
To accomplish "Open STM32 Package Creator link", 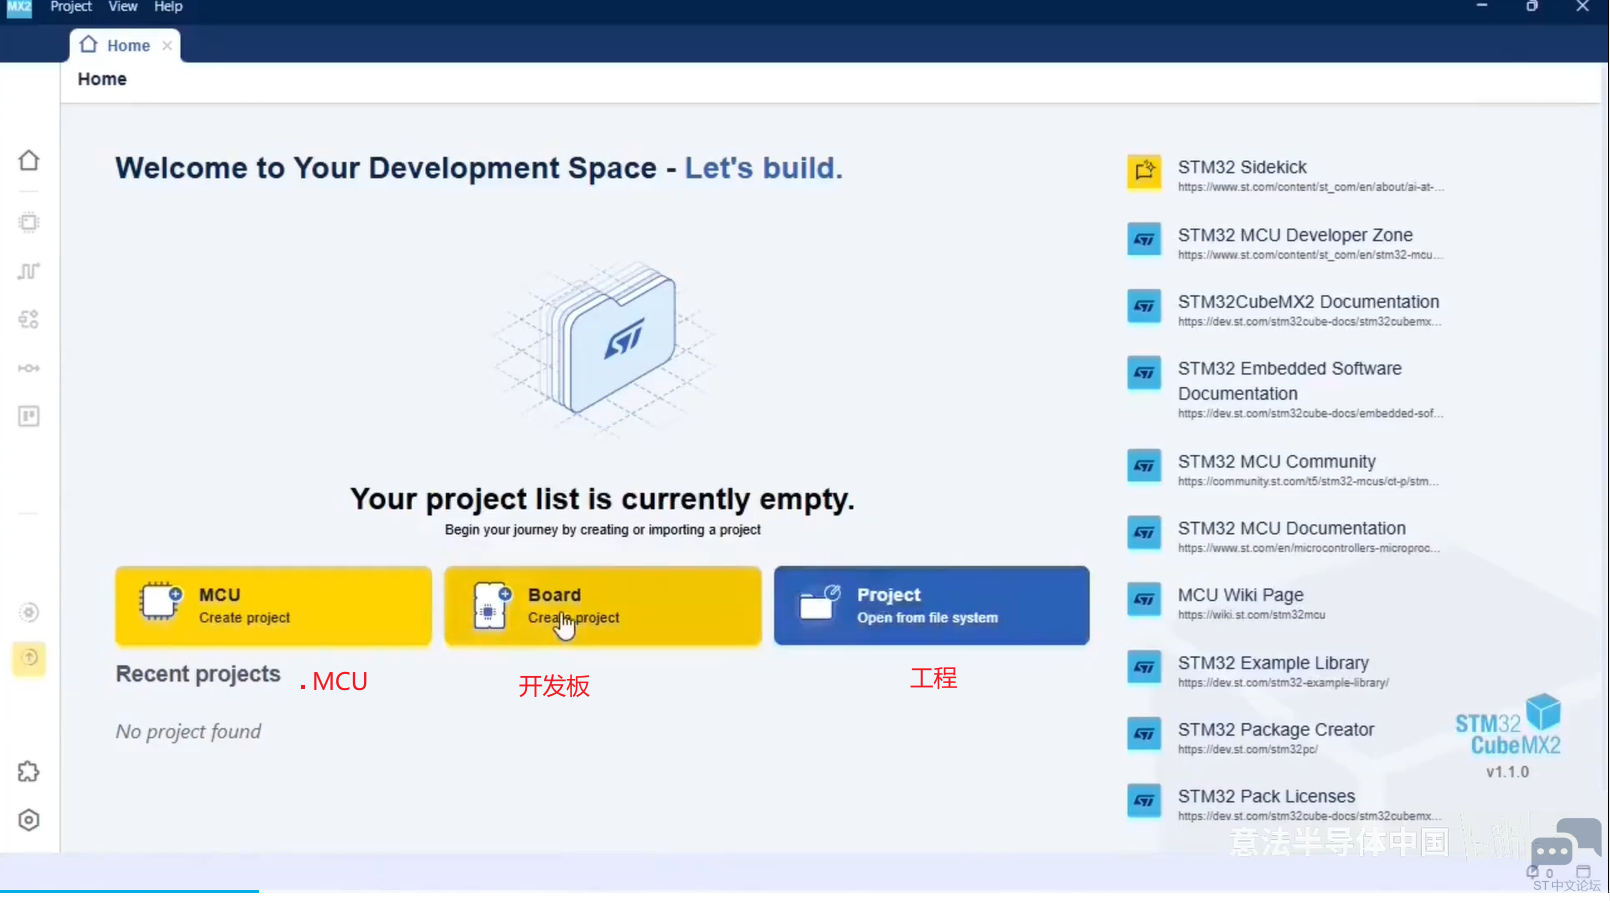I will tap(1276, 730).
